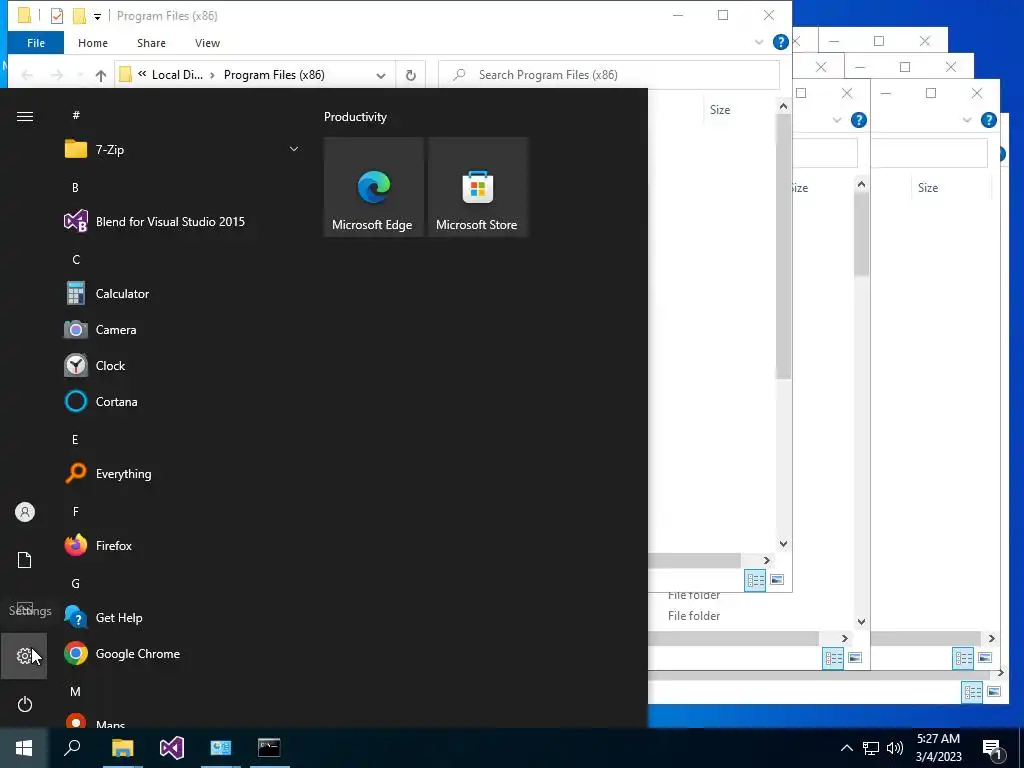Click Size column in the rightmost back window
Viewport: 1024px width, 768px height.
927,188
